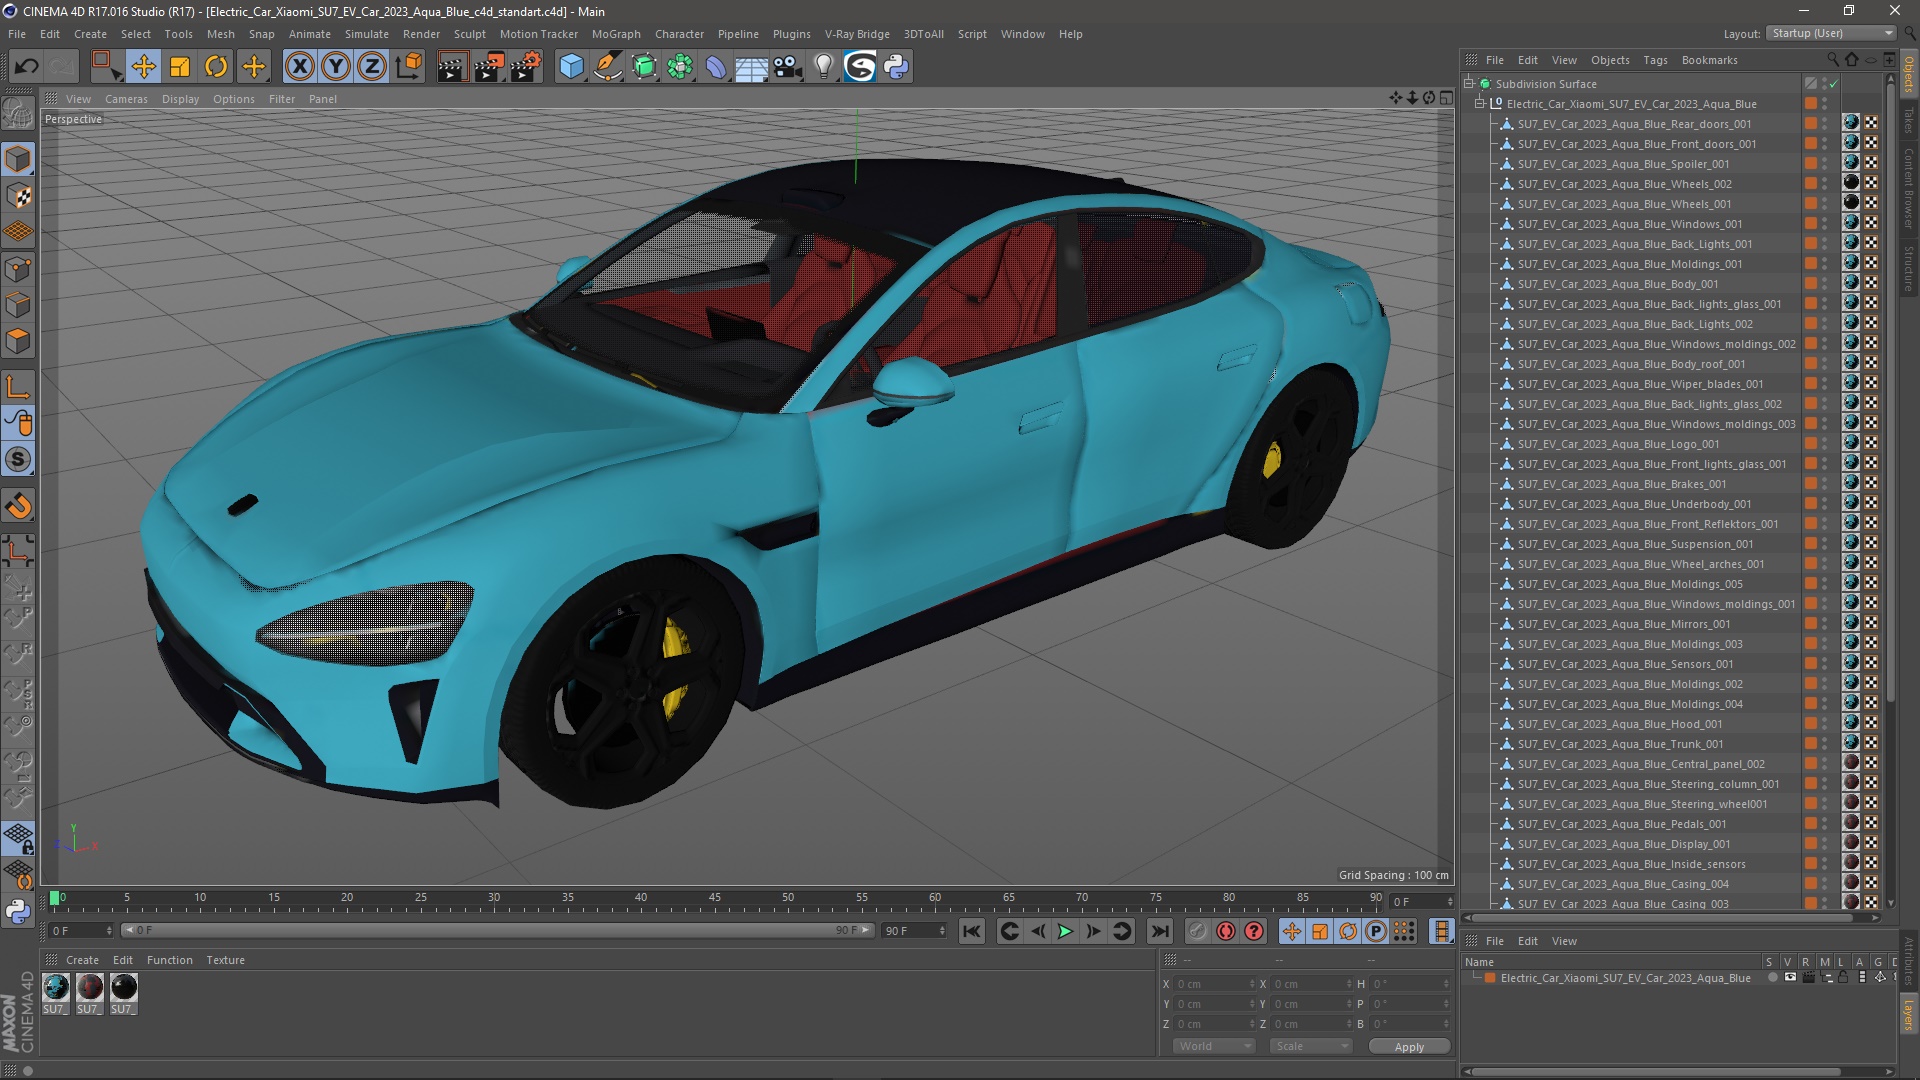Select the Scale tool

(180, 67)
